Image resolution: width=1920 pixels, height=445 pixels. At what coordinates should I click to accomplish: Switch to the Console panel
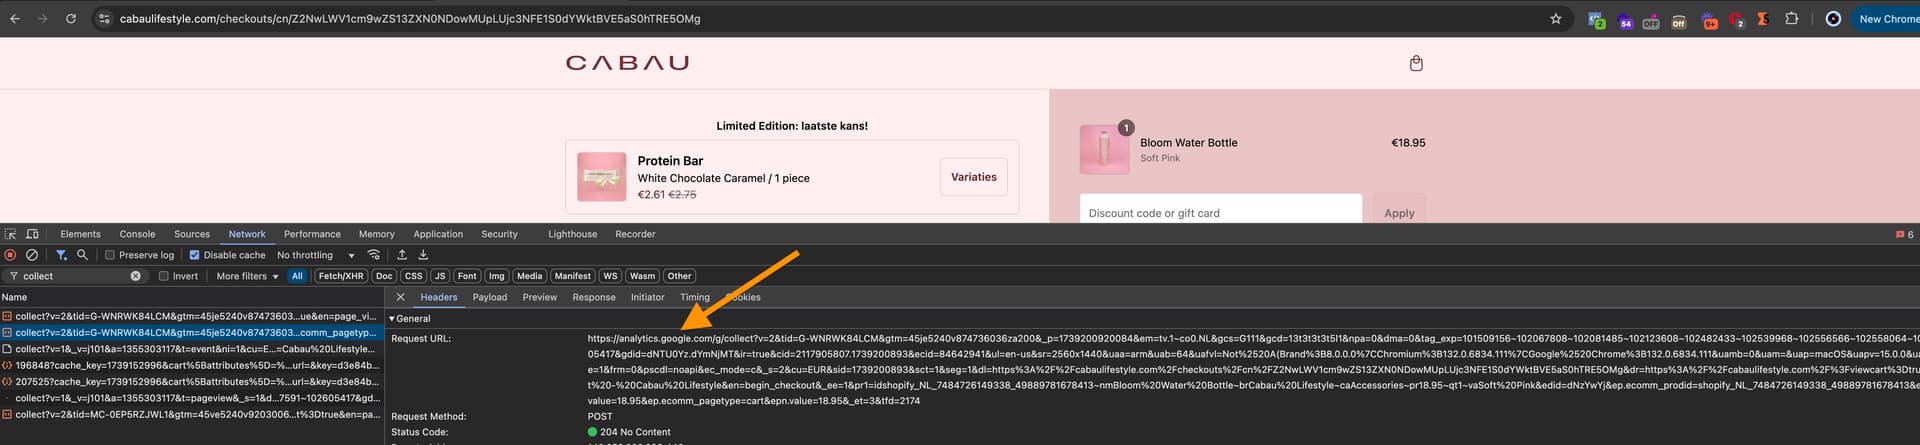point(137,234)
